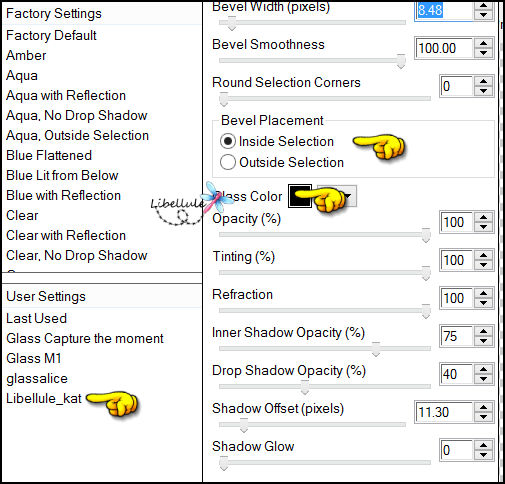Decrease Shadow Offset with down arrow
This screenshot has width=505, height=484.
pyautogui.click(x=483, y=417)
